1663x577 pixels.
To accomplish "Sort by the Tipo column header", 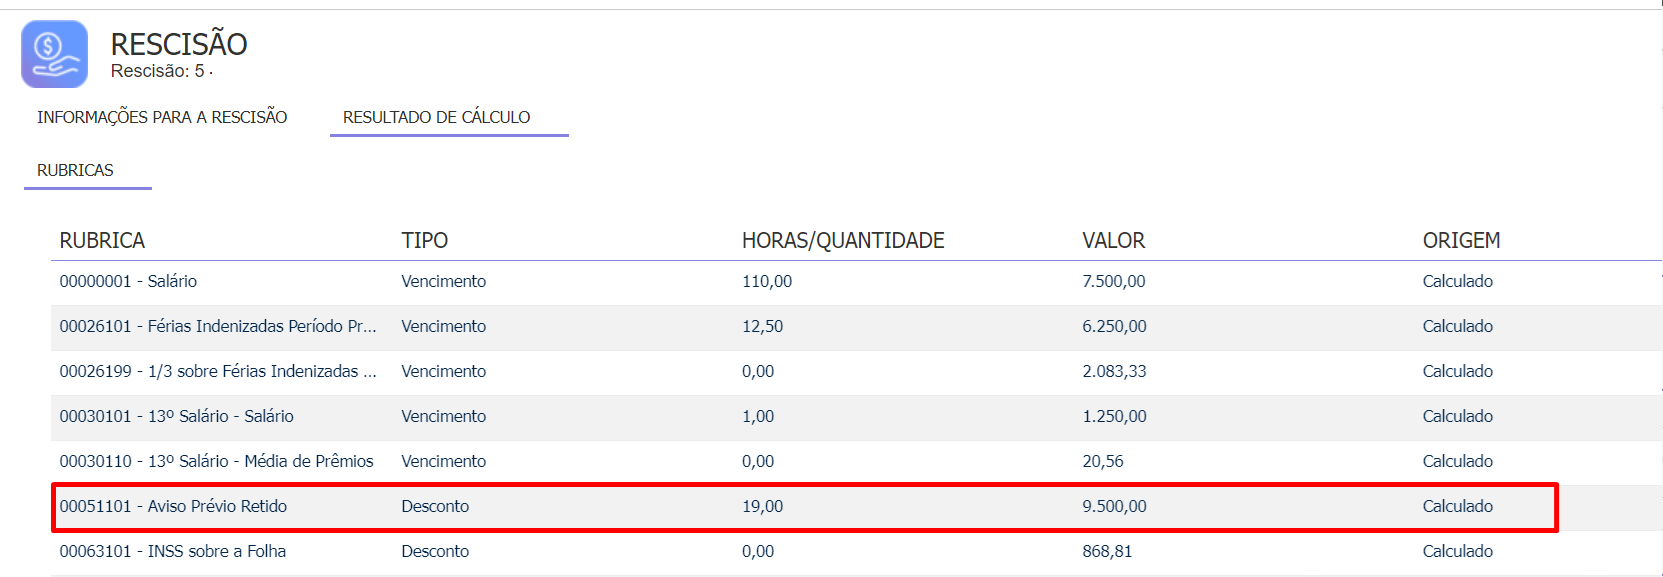I will coord(425,240).
